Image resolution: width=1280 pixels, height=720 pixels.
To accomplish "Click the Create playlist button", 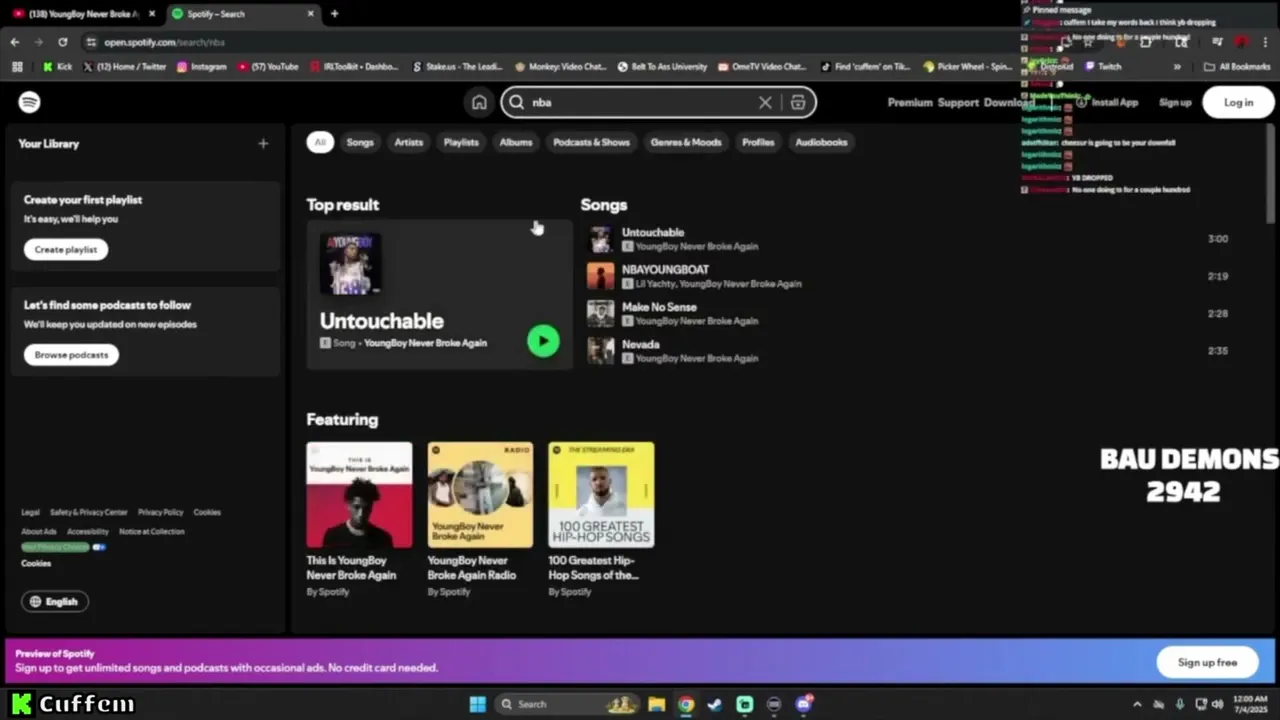I will pos(66,249).
